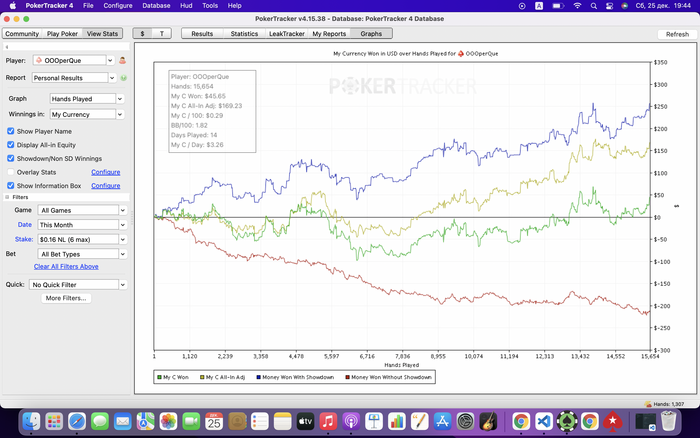Screen dimensions: 700x438
Task: Open the Wi-Fi status menu
Action: (577, 6)
